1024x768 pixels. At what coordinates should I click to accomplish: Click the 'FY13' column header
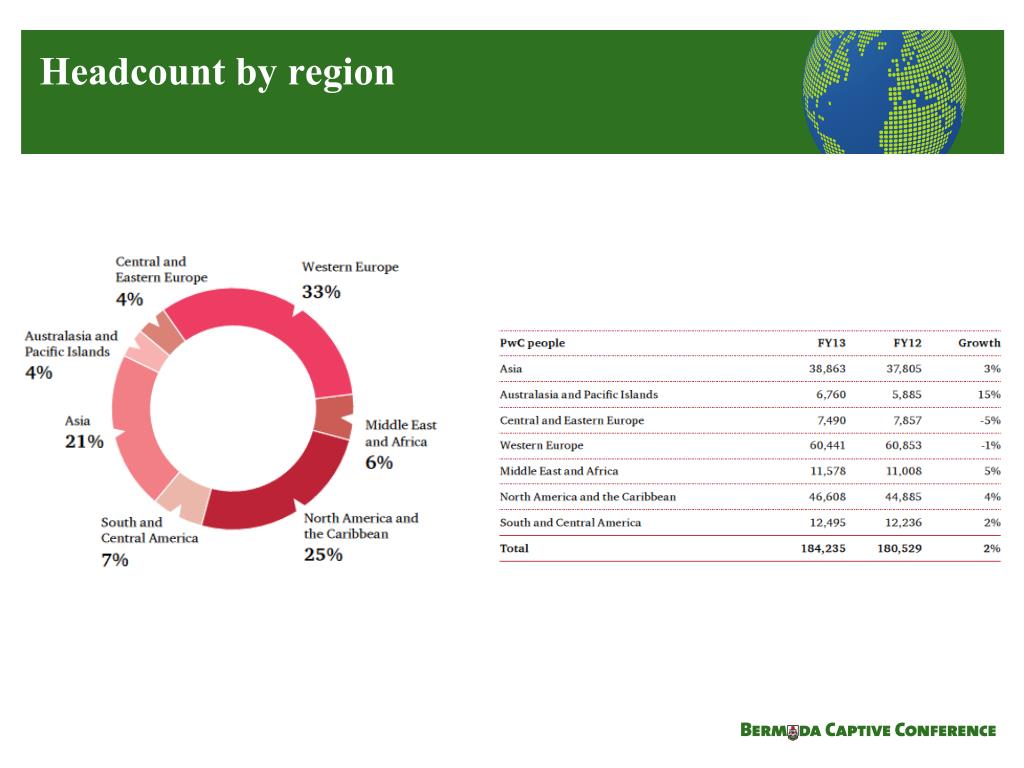pos(831,343)
